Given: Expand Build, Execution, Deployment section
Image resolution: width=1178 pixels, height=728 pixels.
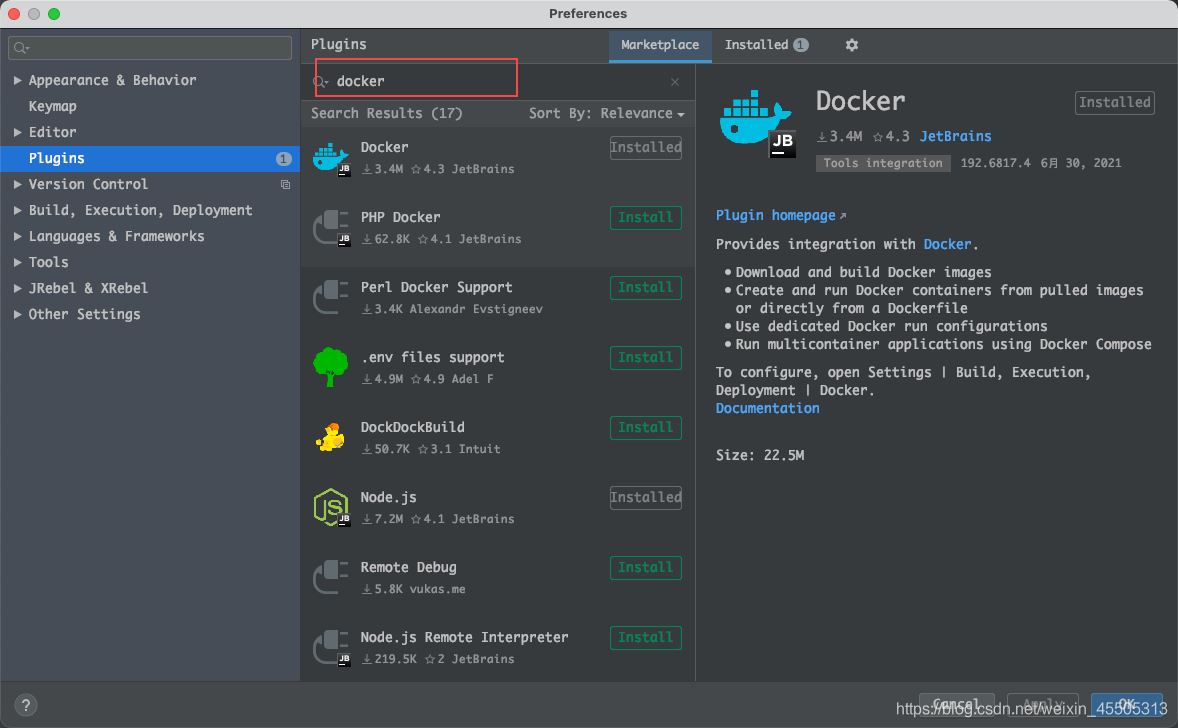Looking at the screenshot, I should (x=18, y=210).
